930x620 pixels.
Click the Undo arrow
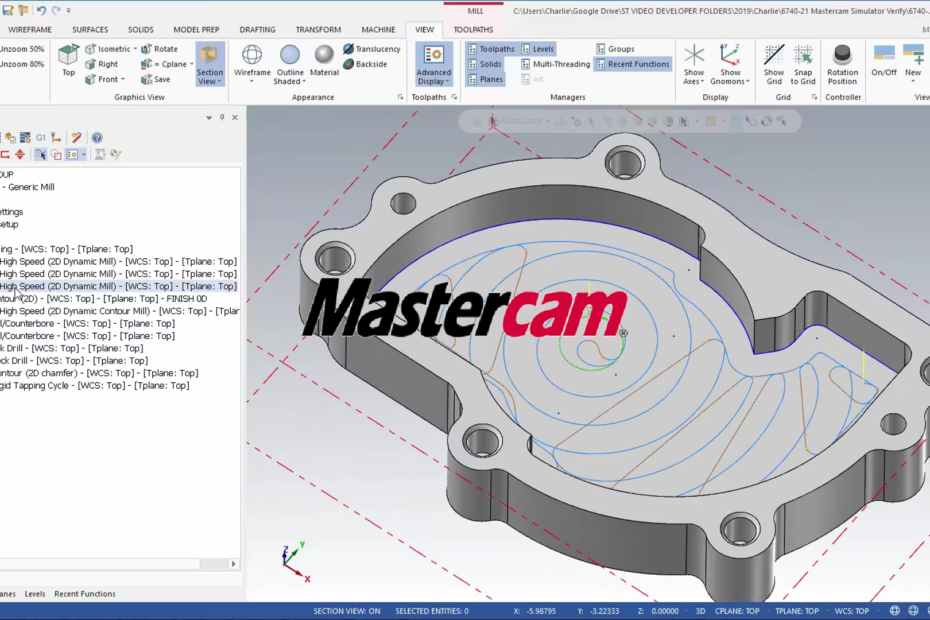(x=41, y=10)
